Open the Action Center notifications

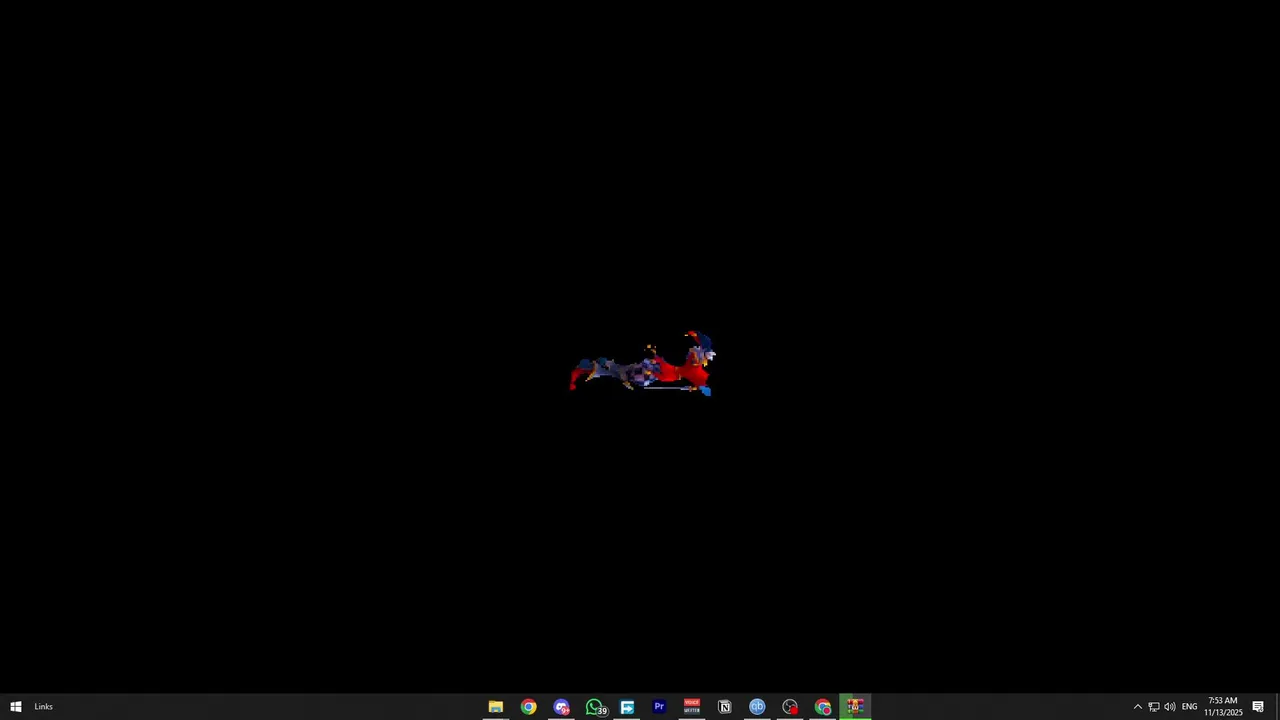click(x=1258, y=707)
